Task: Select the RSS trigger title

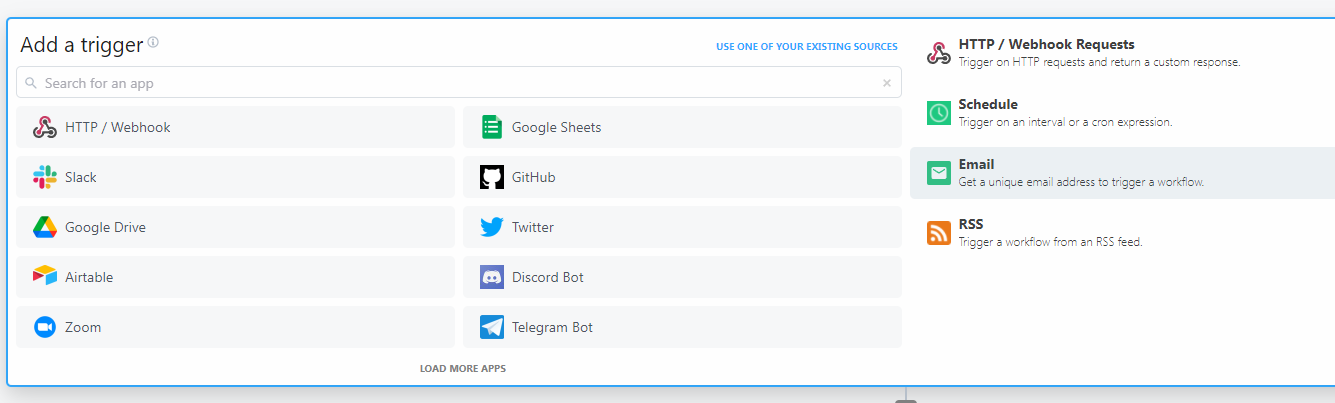Action: (x=970, y=224)
